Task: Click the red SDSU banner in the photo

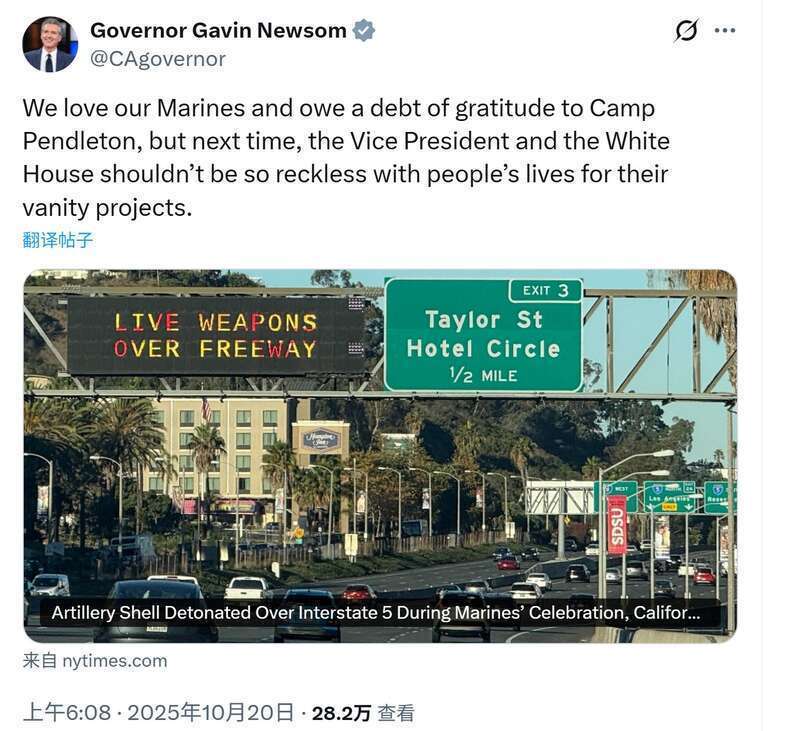Action: (617, 525)
